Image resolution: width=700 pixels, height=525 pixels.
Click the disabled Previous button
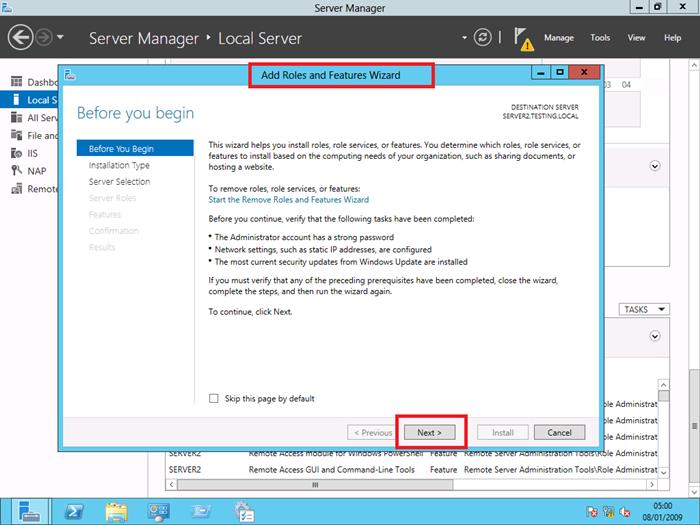coord(373,433)
